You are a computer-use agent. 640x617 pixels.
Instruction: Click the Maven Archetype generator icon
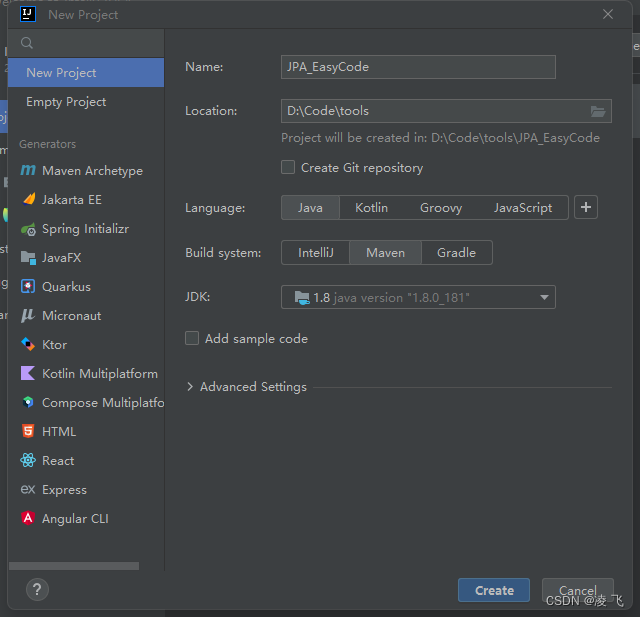coord(28,170)
